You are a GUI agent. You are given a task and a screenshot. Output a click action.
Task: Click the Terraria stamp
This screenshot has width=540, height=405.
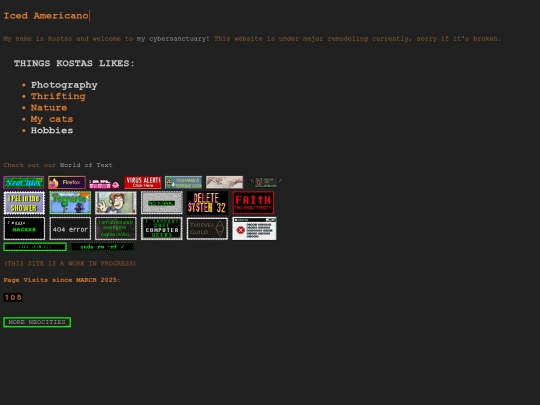coord(70,203)
